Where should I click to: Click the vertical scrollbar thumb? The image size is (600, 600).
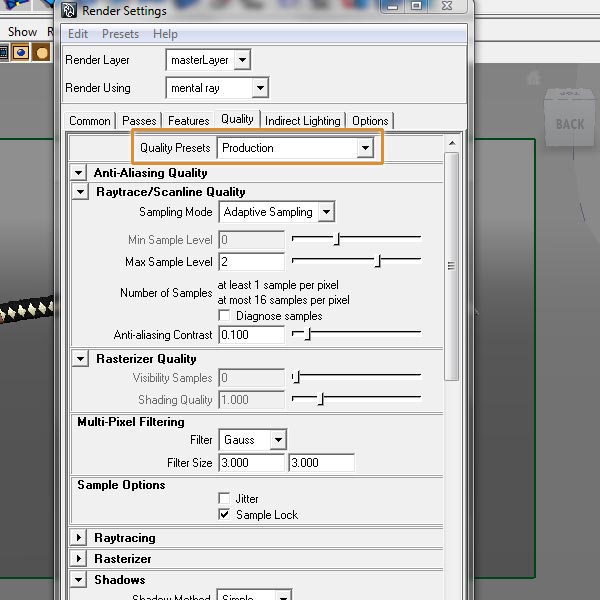[x=452, y=266]
